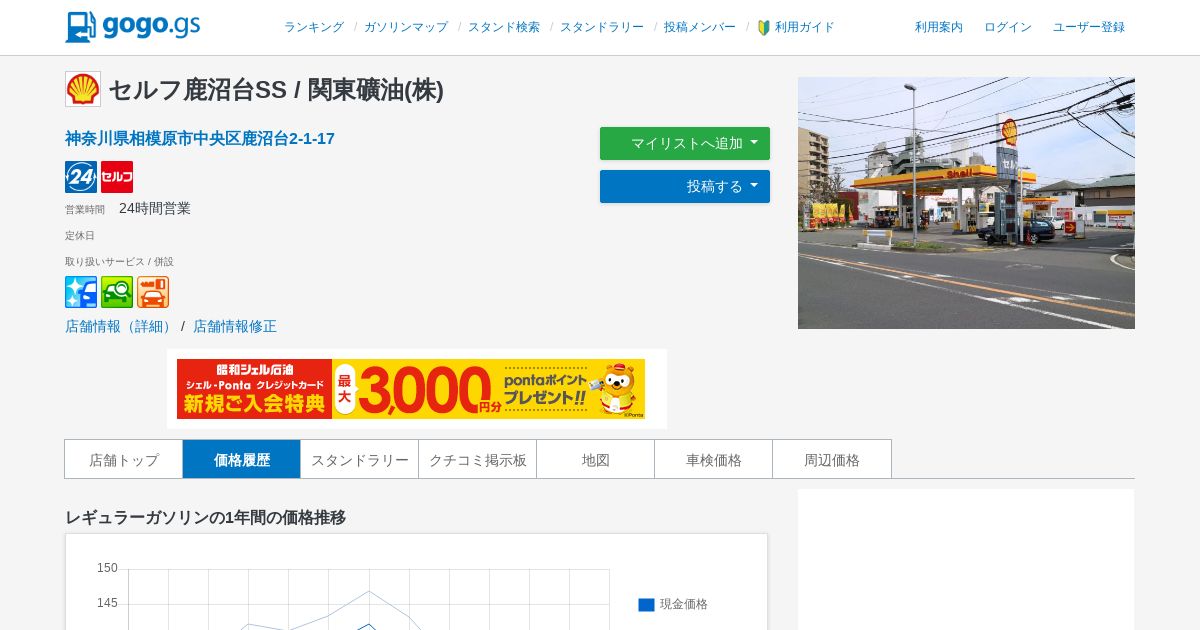Switch to the スタンドラリー tab

(x=360, y=459)
